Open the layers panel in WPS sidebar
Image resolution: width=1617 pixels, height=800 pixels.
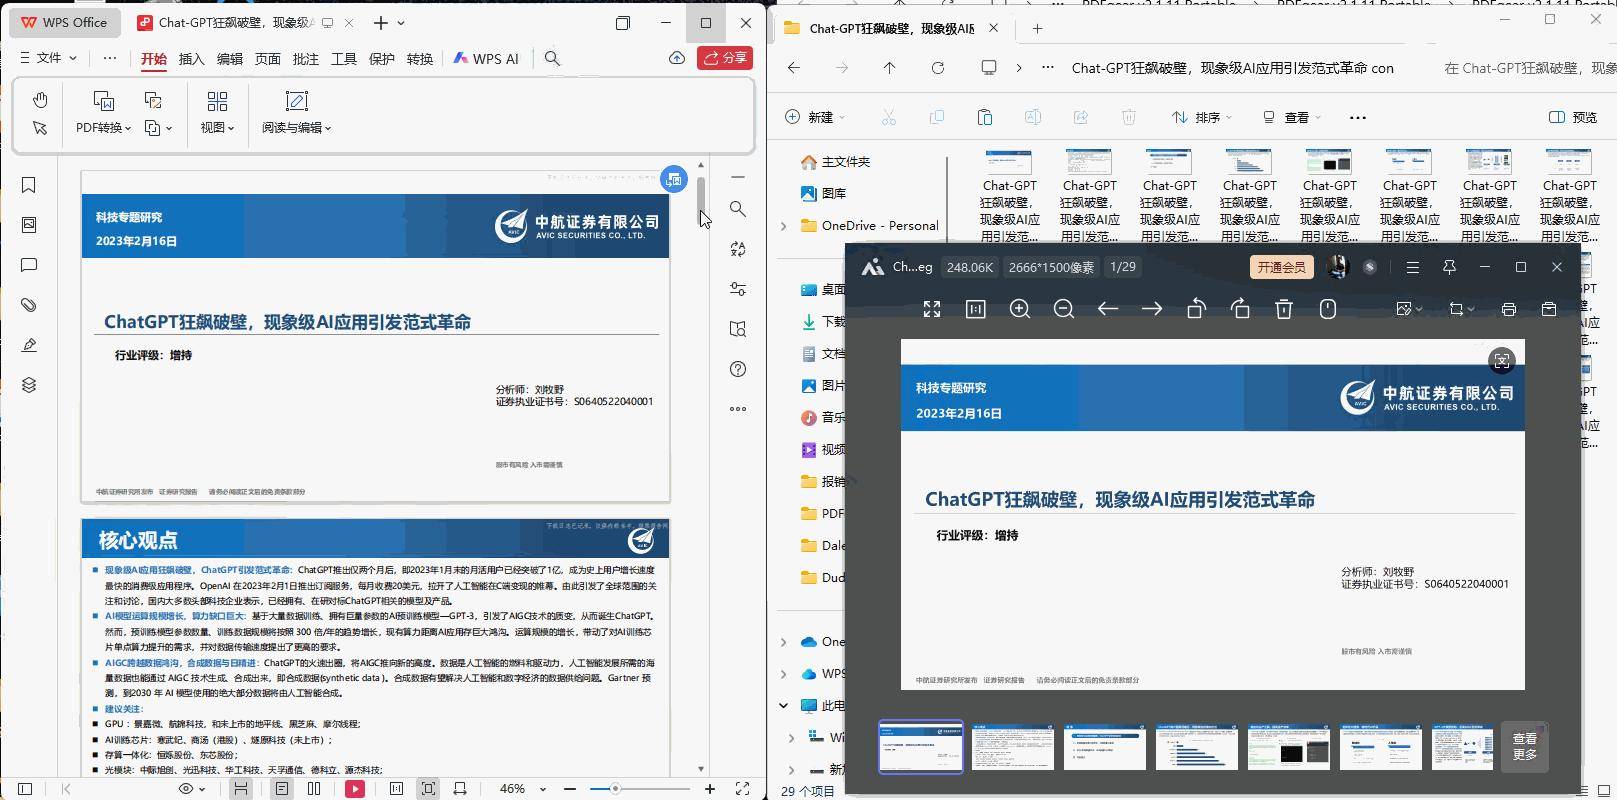pyautogui.click(x=29, y=385)
